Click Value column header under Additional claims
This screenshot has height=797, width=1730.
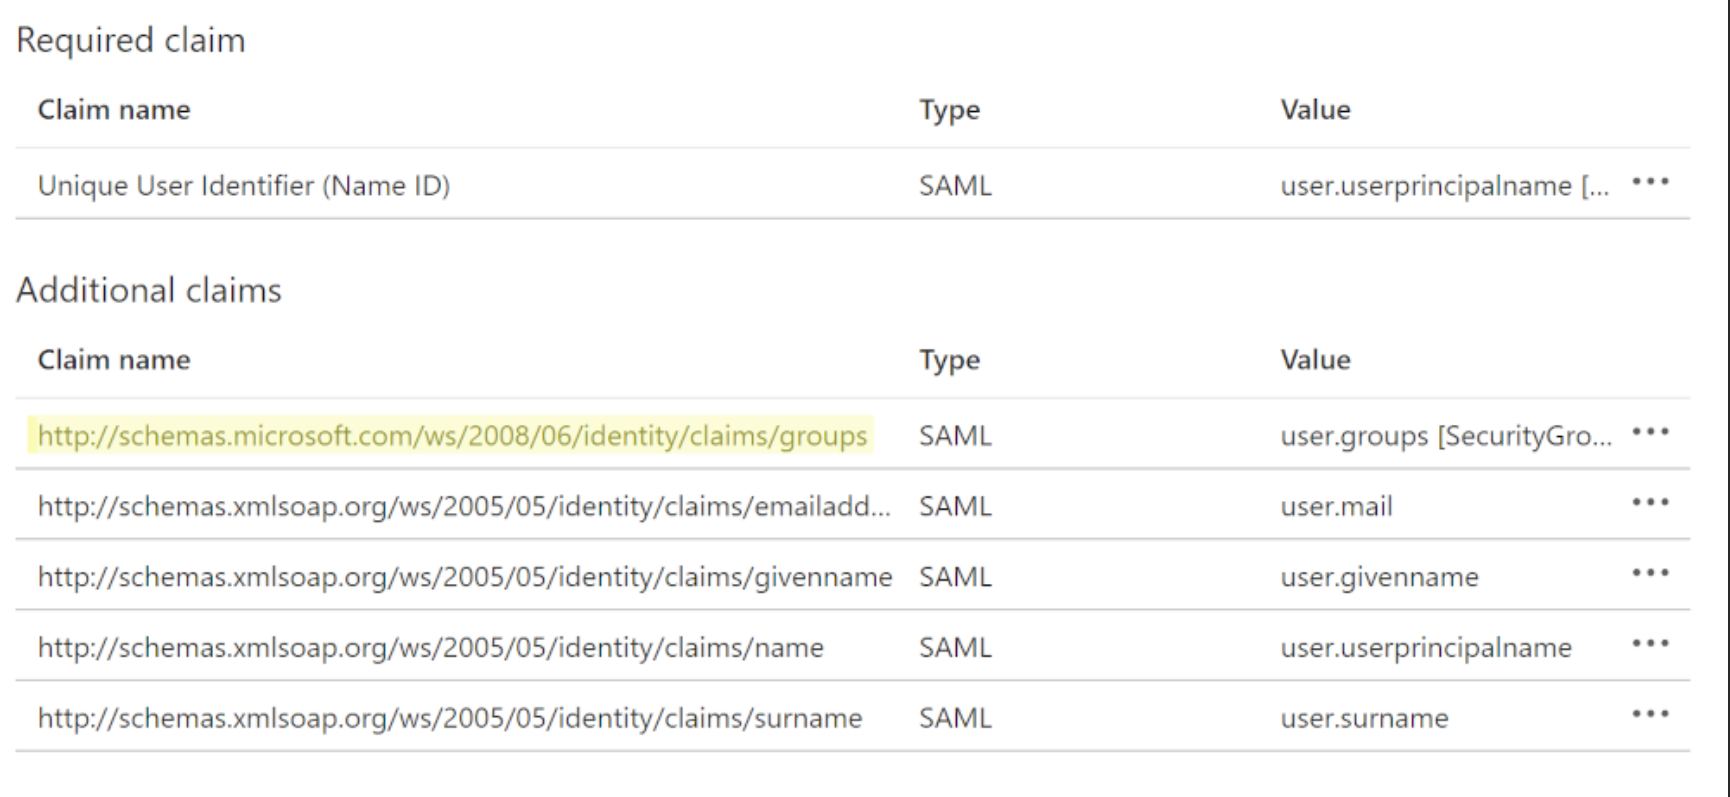(1315, 360)
